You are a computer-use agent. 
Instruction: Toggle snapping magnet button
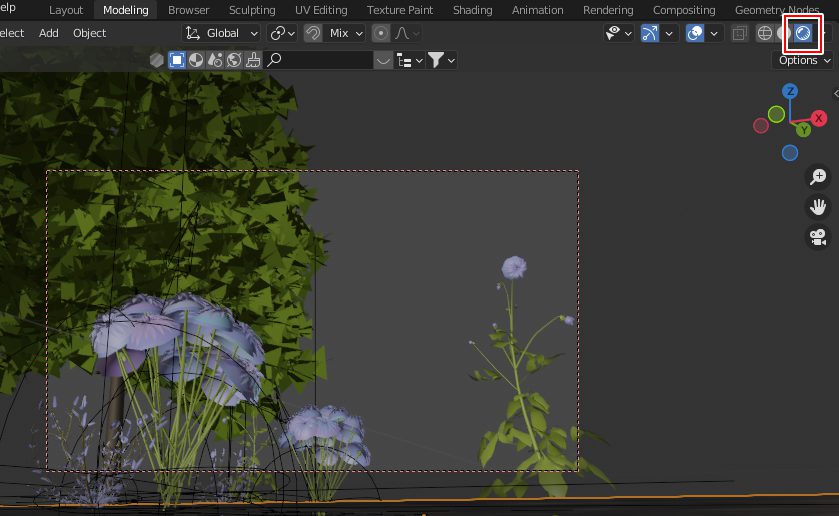click(x=313, y=33)
